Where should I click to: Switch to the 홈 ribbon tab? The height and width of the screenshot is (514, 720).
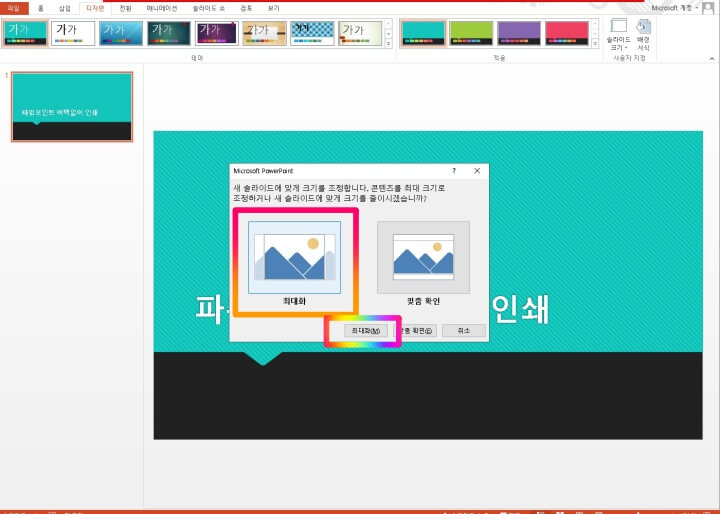coord(40,8)
